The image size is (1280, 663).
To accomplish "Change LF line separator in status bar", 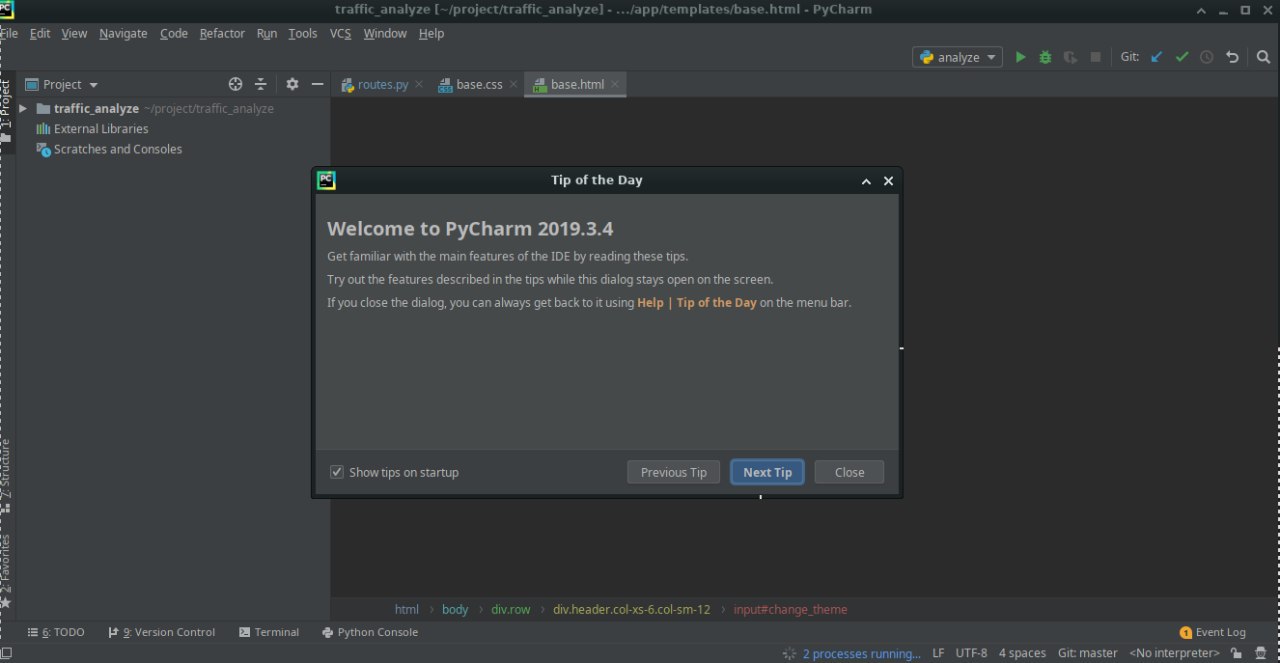I will 938,653.
